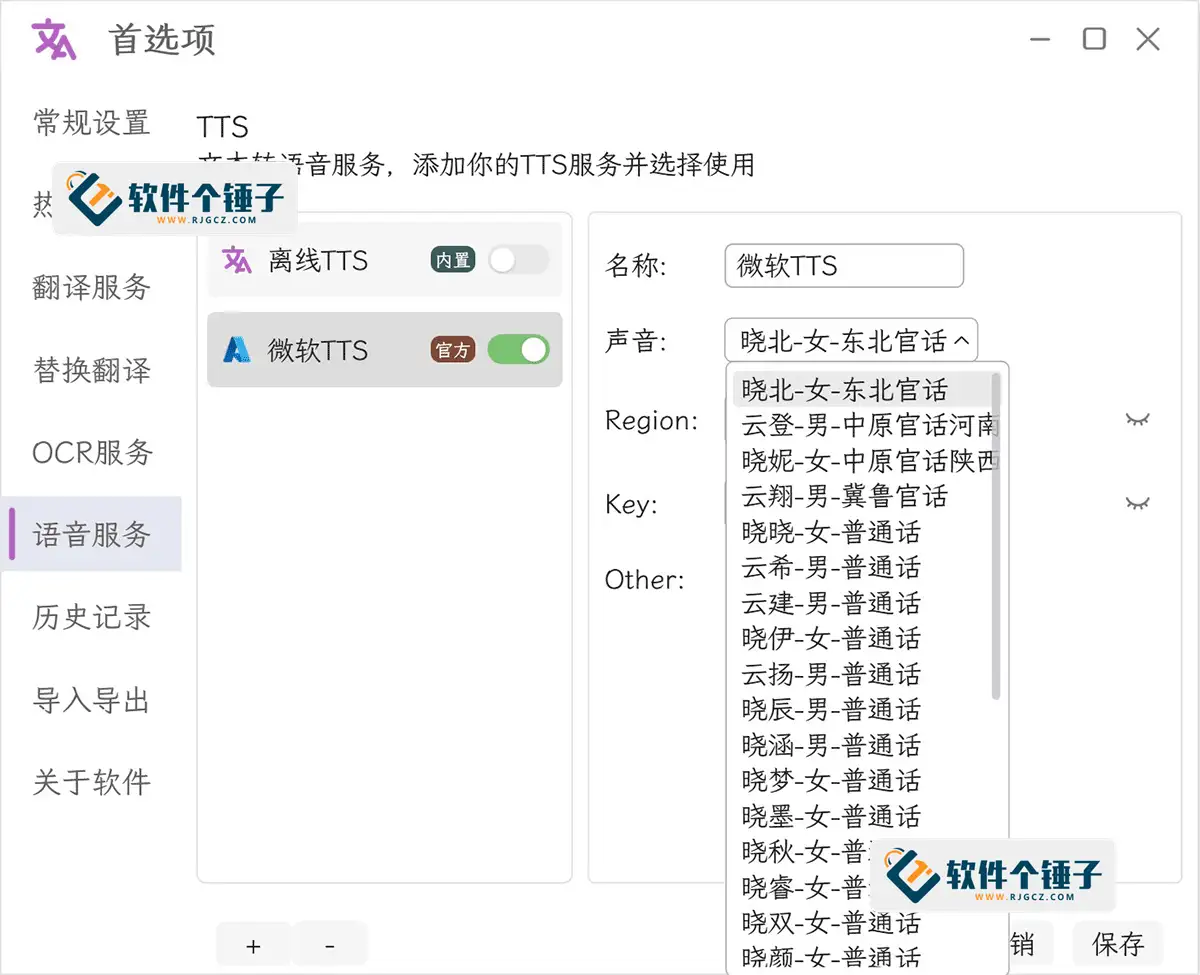Select the 语音服务 sidebar tab
The height and width of the screenshot is (975, 1200).
pos(91,535)
